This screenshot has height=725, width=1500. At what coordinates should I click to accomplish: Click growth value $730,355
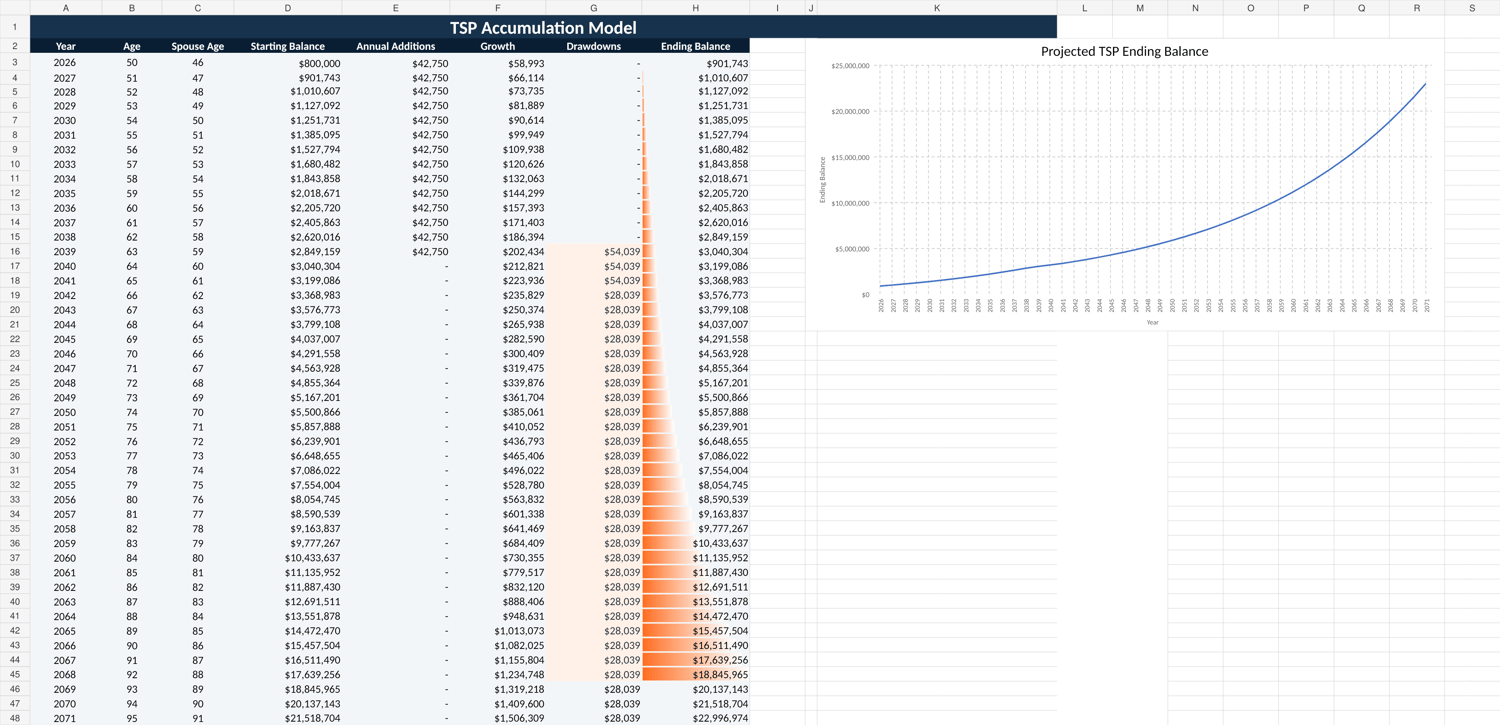[x=498, y=558]
